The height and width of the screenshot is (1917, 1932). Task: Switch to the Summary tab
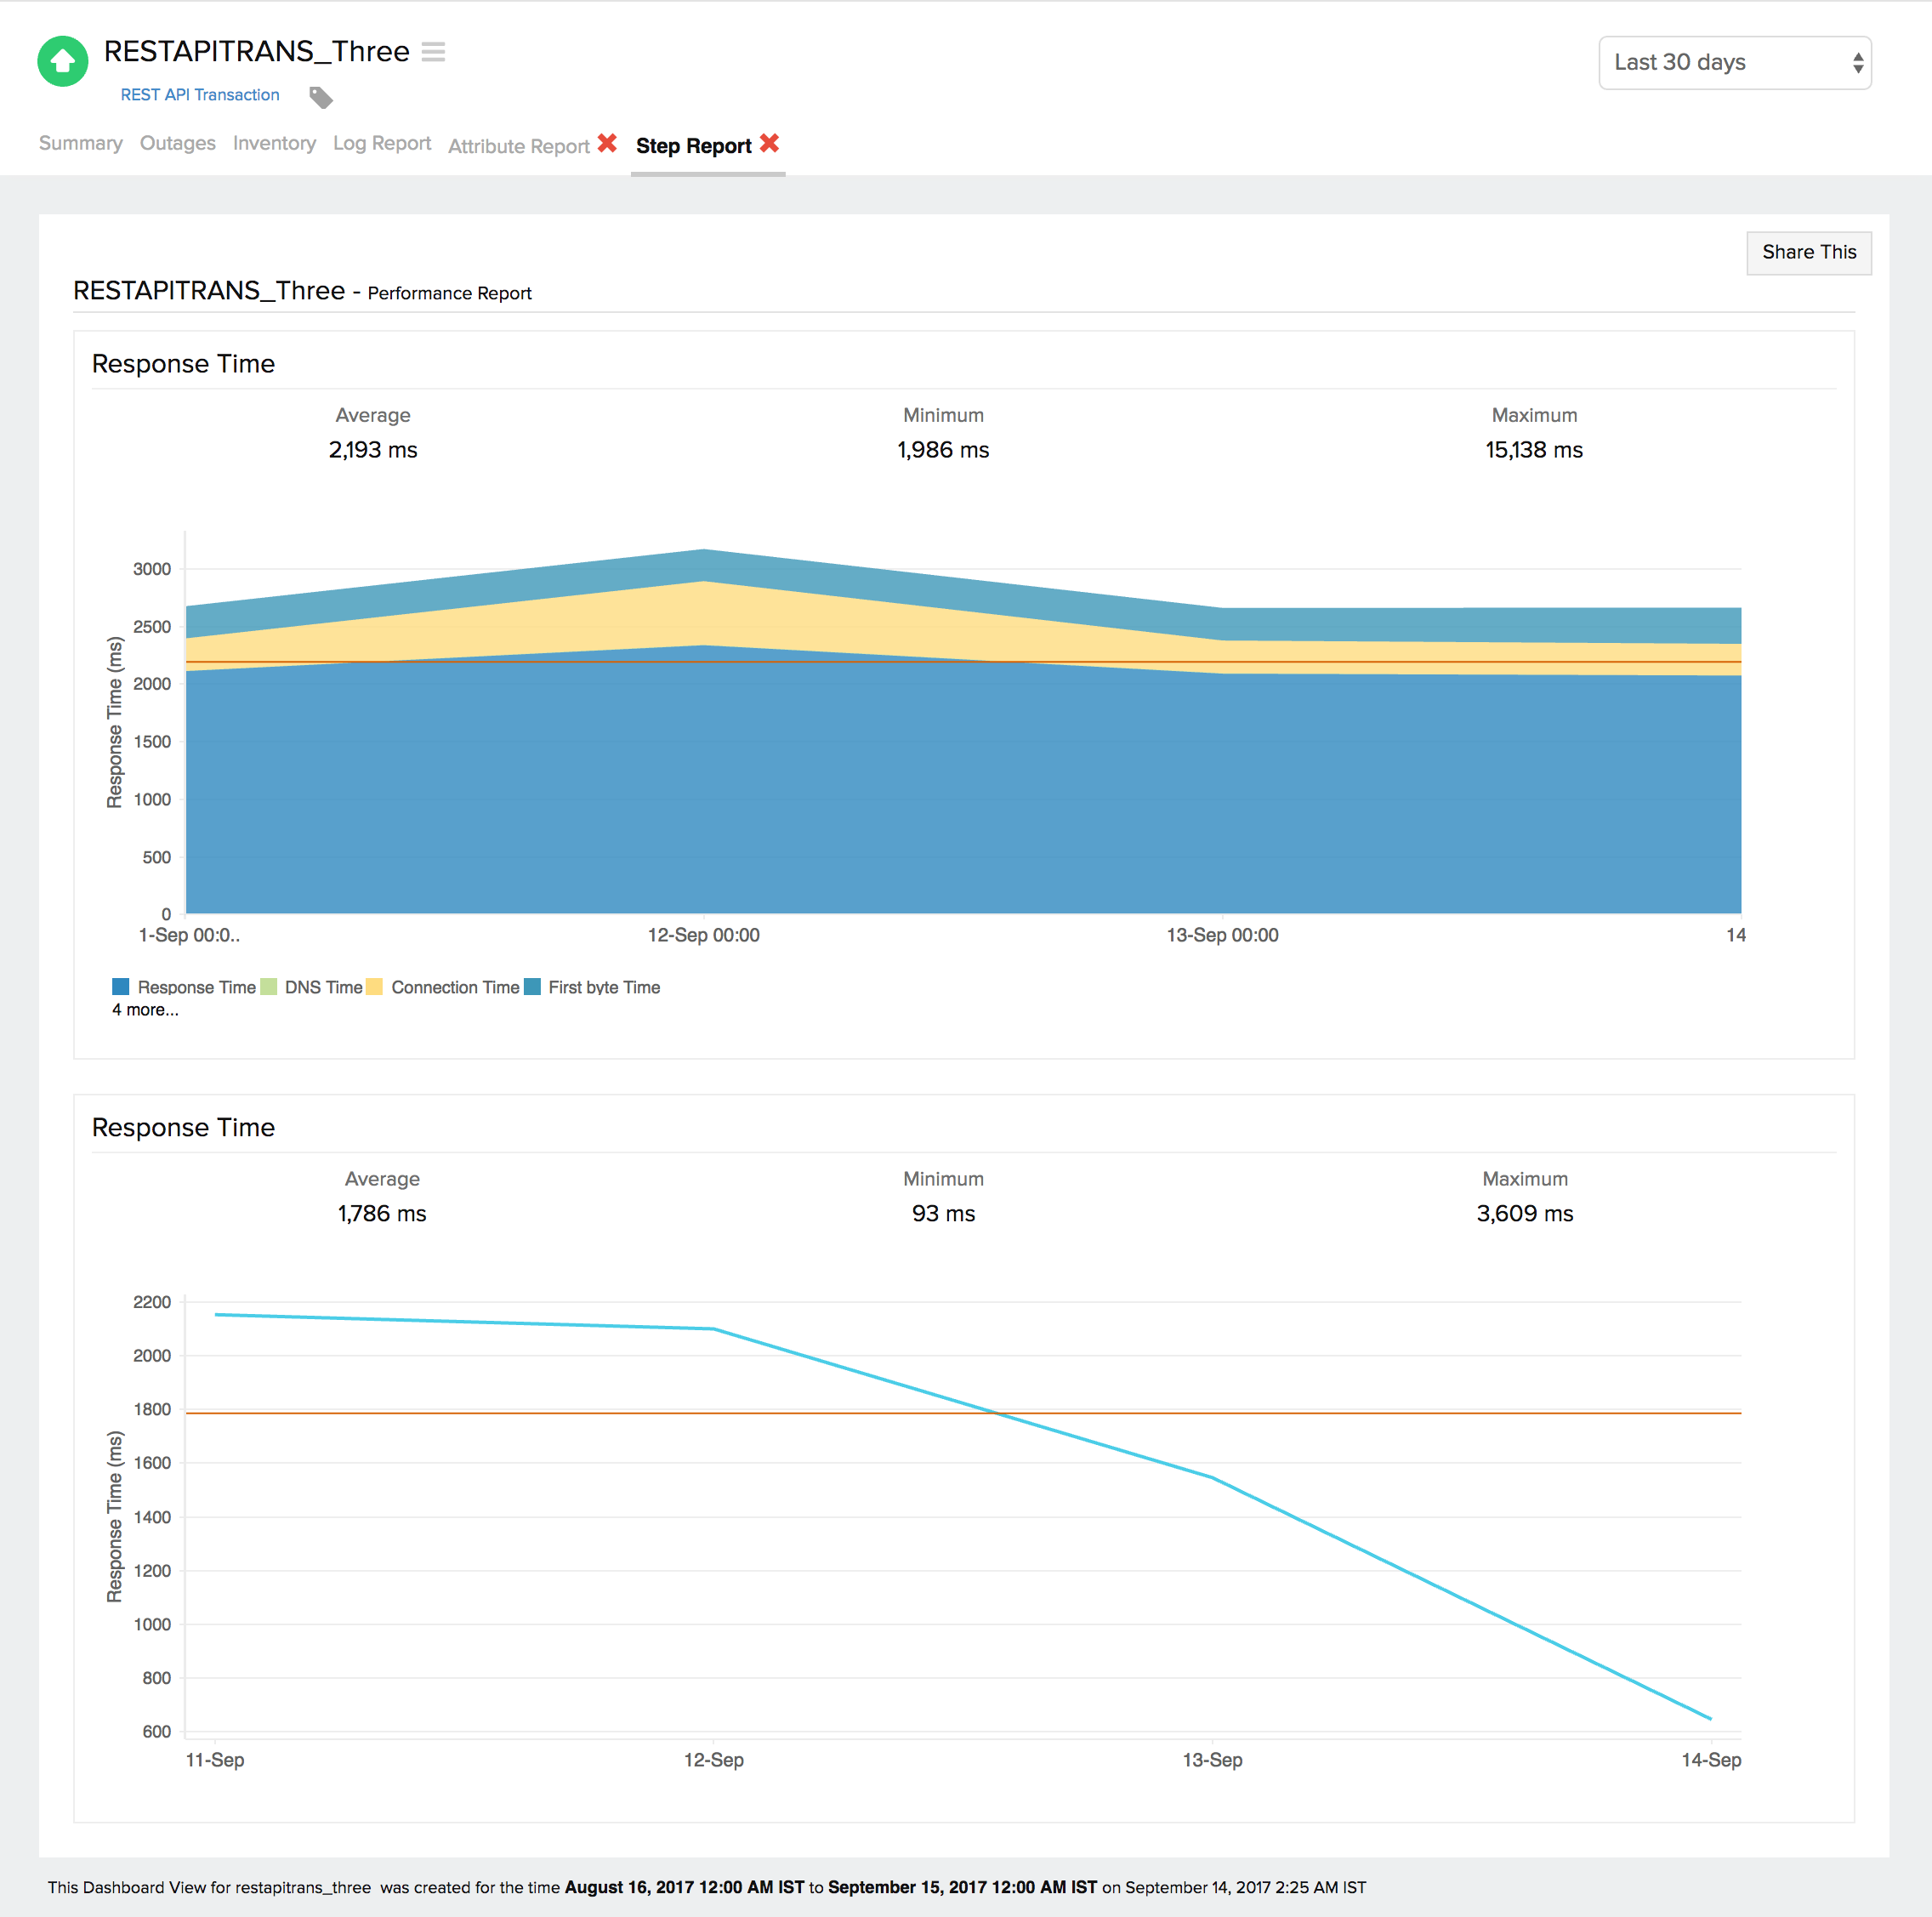[x=80, y=143]
